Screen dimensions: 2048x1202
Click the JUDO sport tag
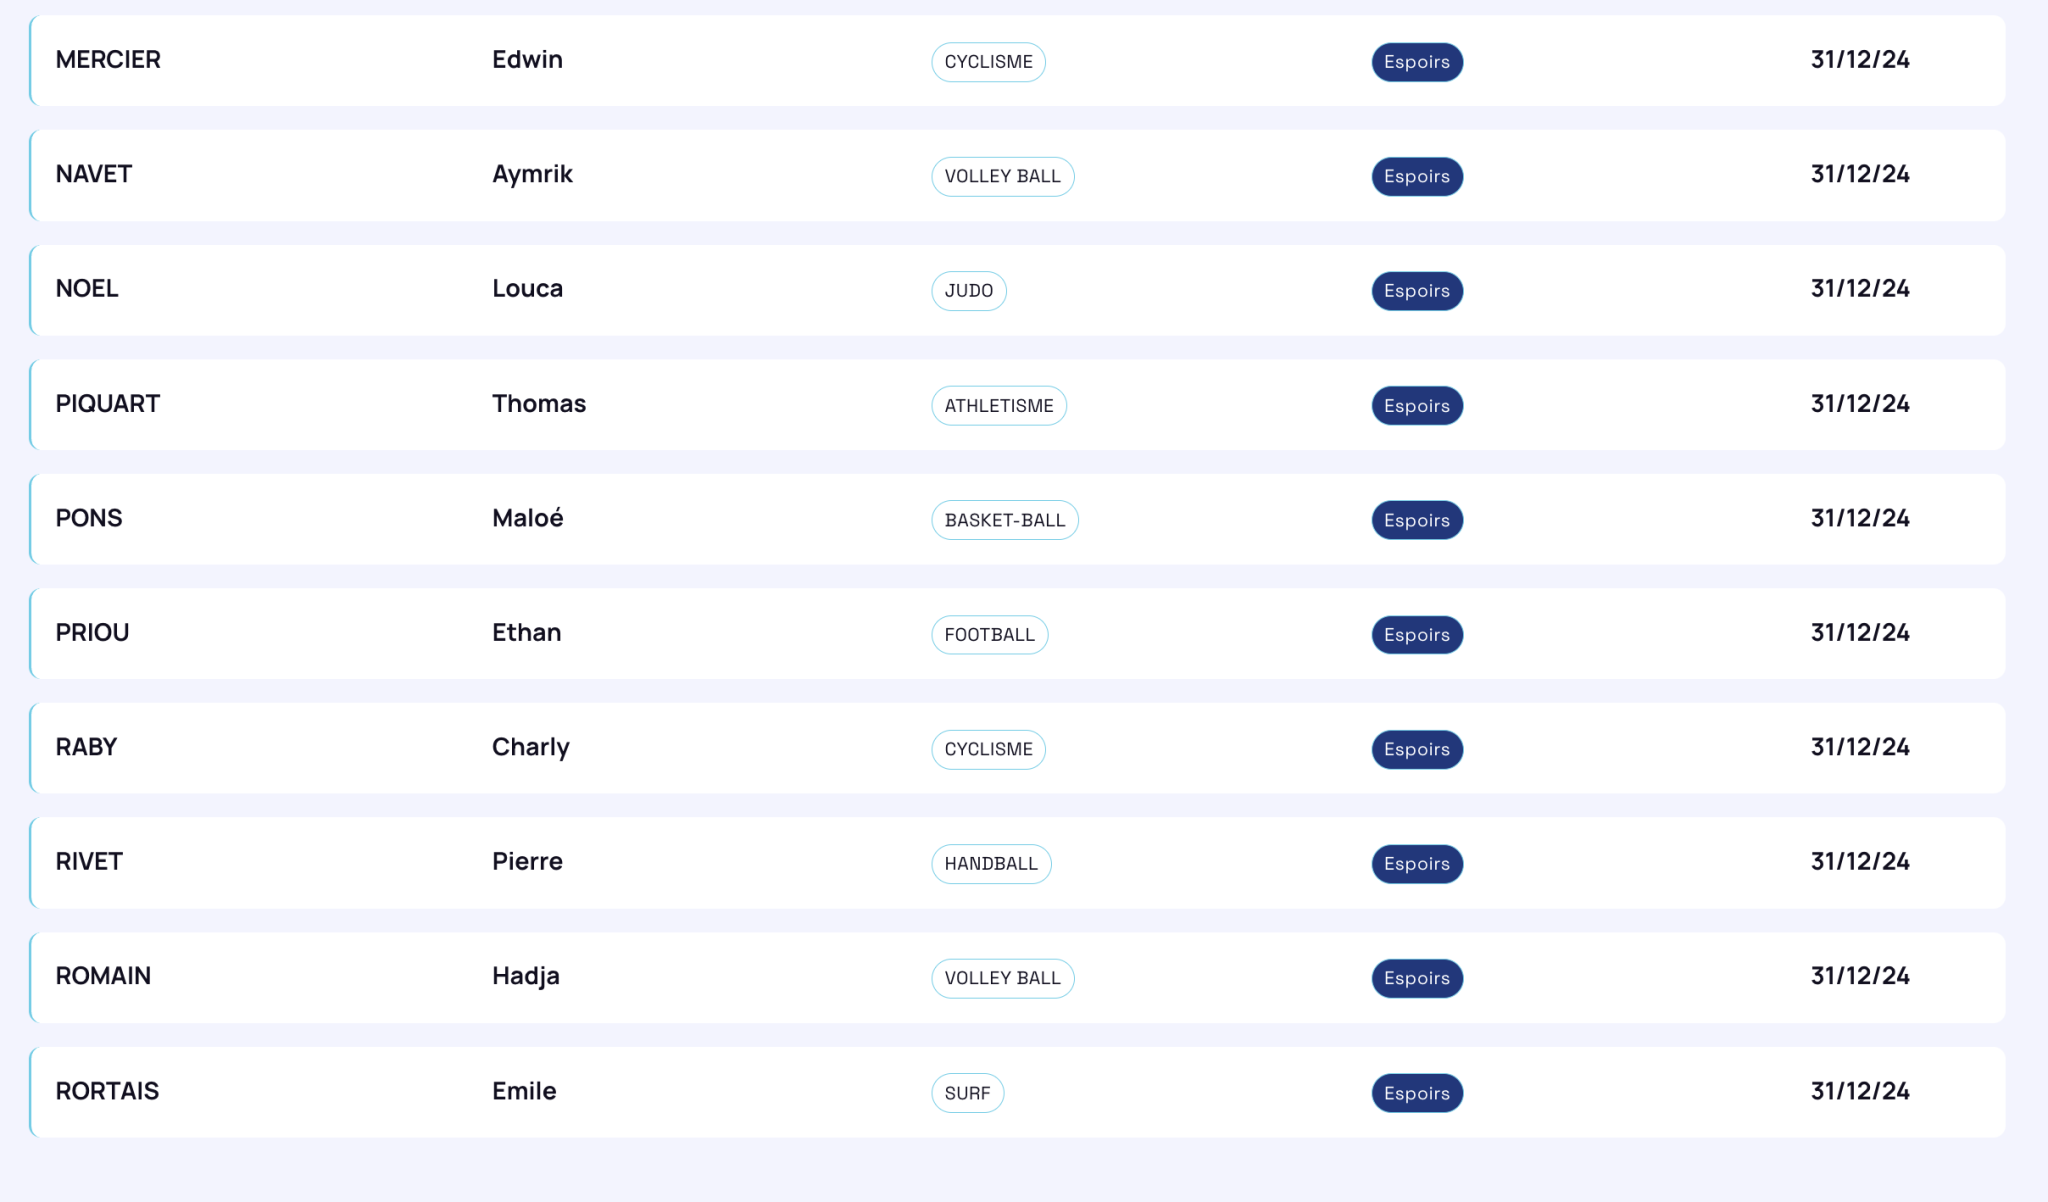click(968, 291)
